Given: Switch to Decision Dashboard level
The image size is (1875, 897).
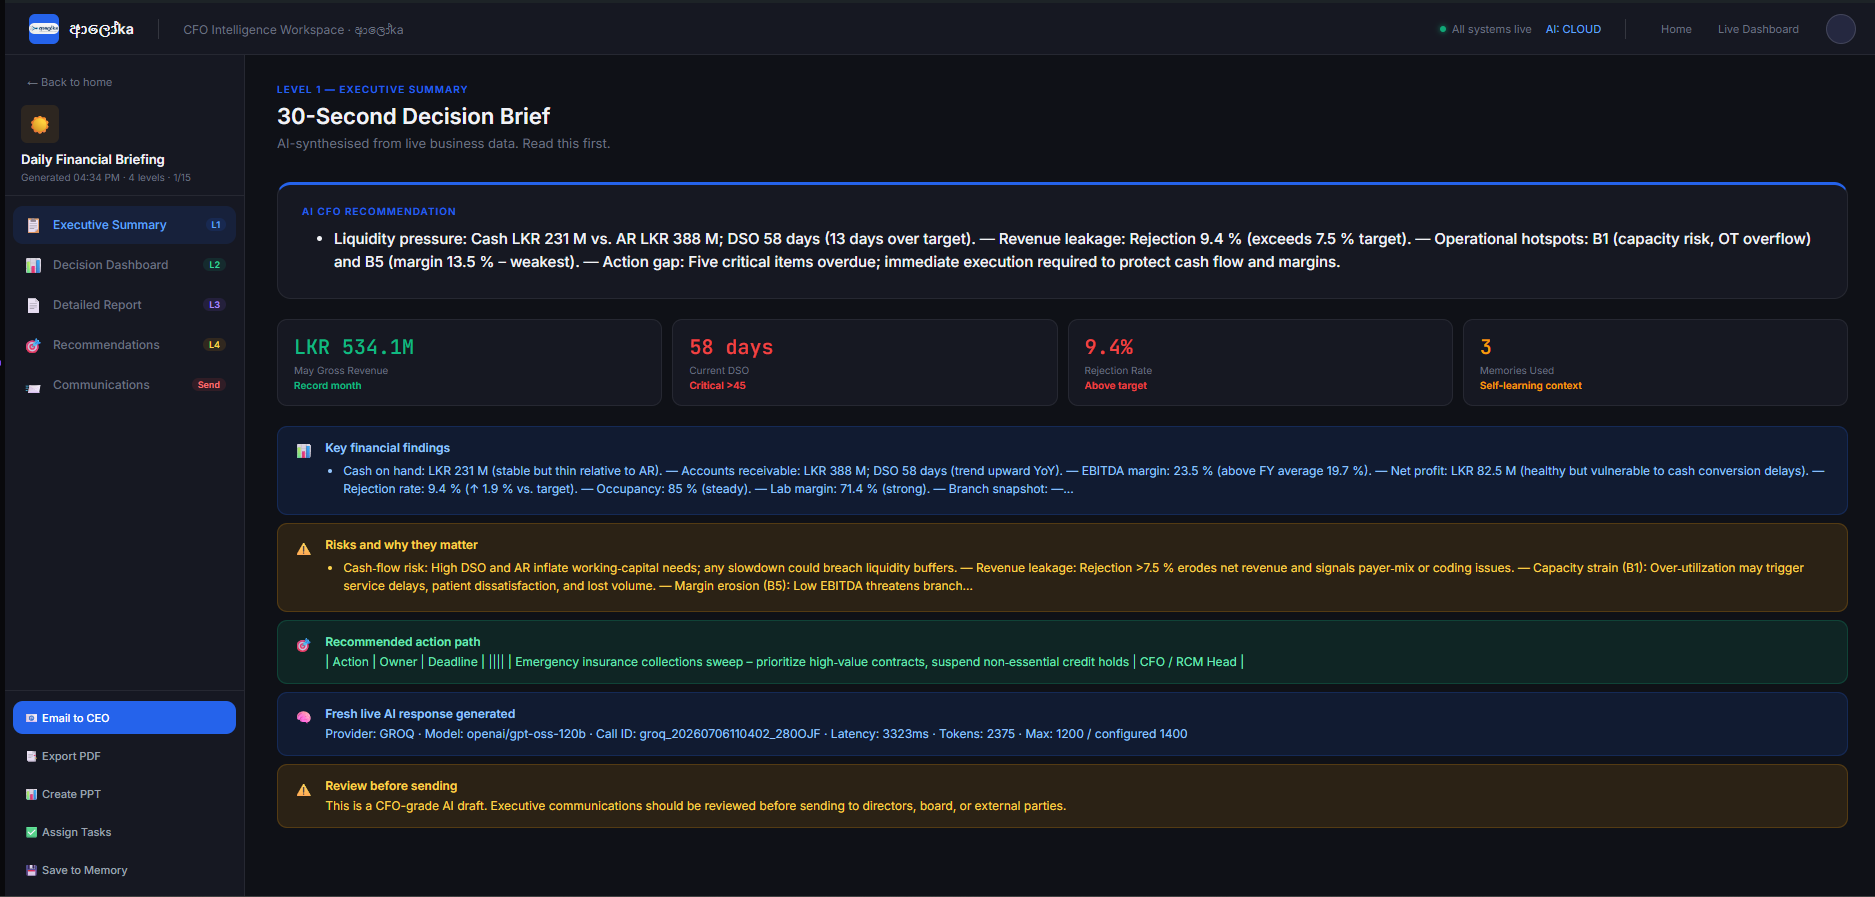Looking at the screenshot, I should 124,265.
